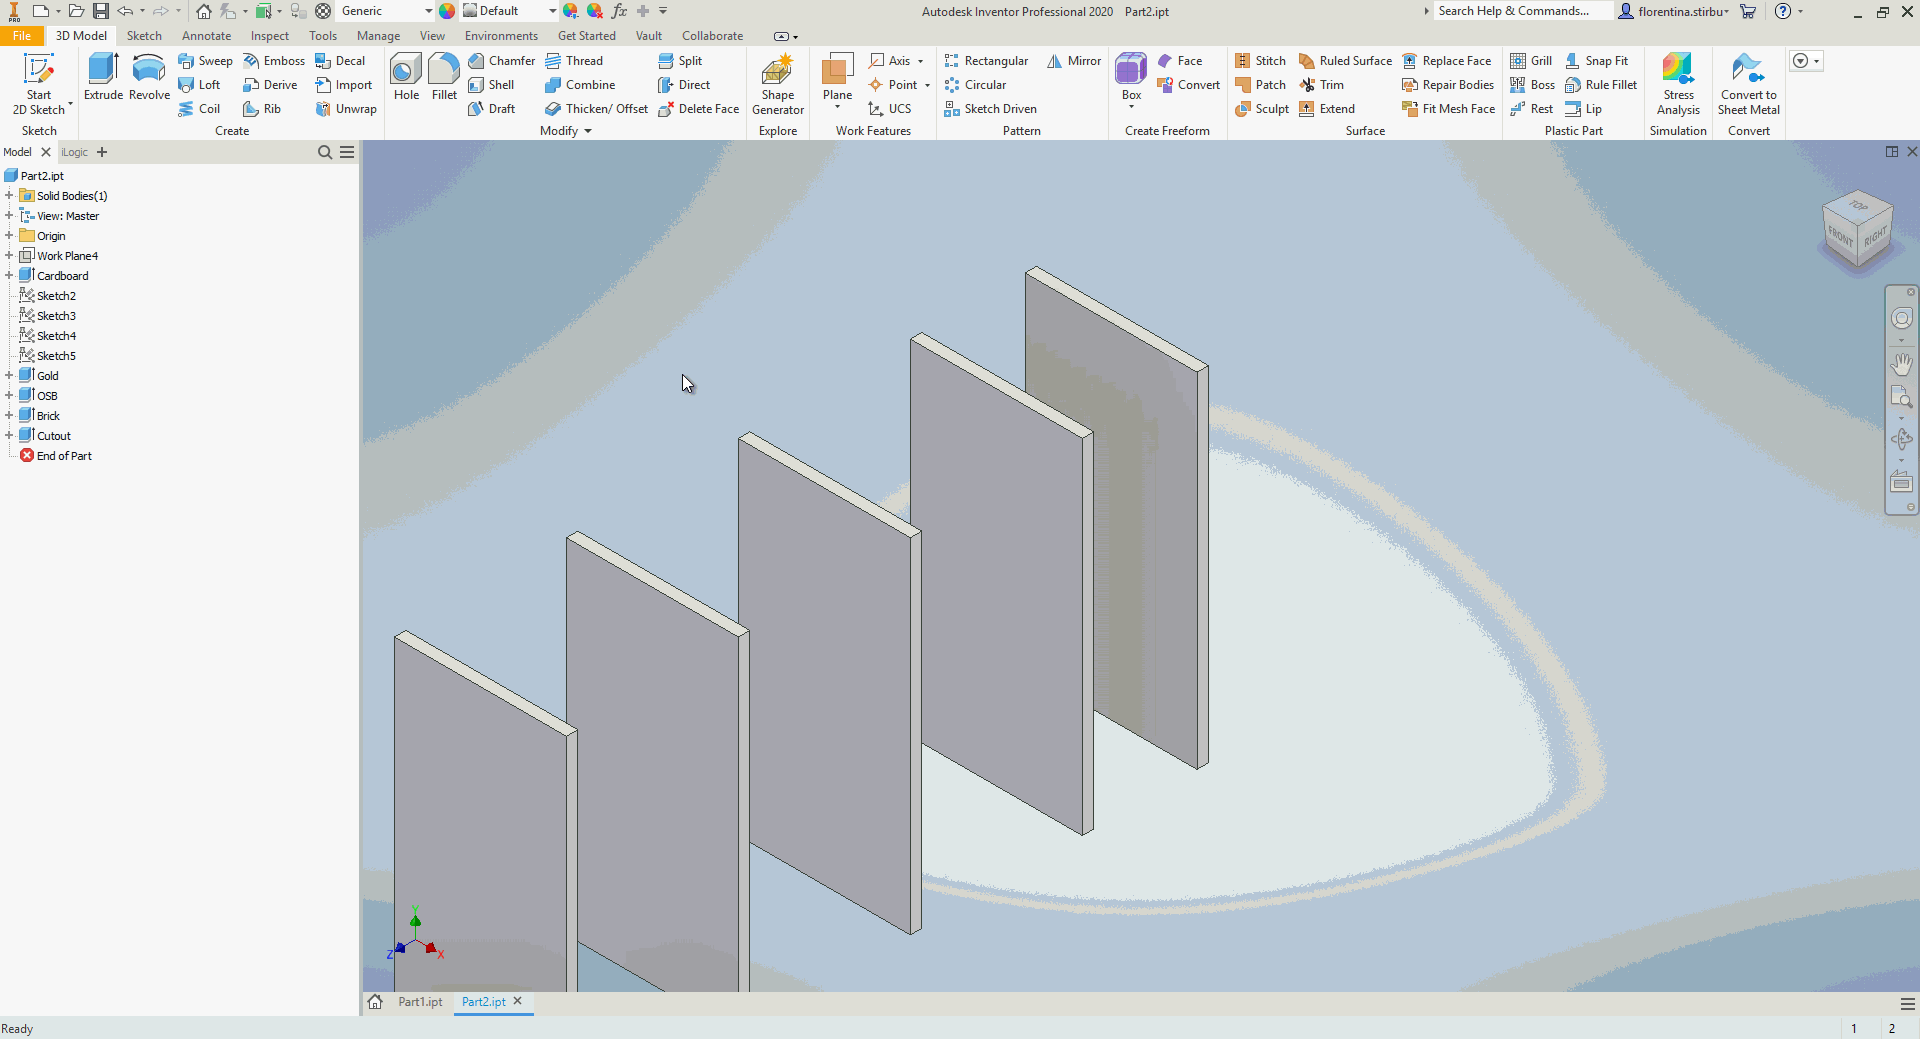1920x1039 pixels.
Task: Select the Extrude tool
Action: point(103,77)
